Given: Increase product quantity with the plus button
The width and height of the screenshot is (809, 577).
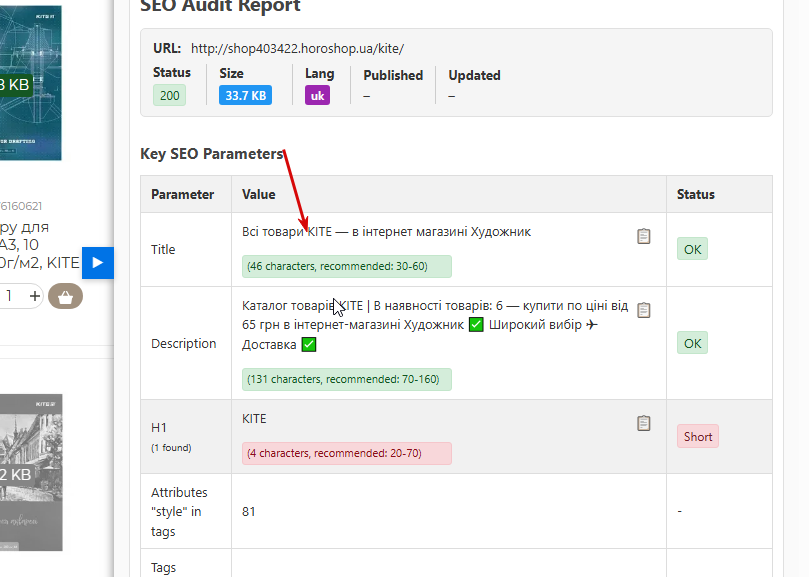Looking at the screenshot, I should click(x=35, y=296).
